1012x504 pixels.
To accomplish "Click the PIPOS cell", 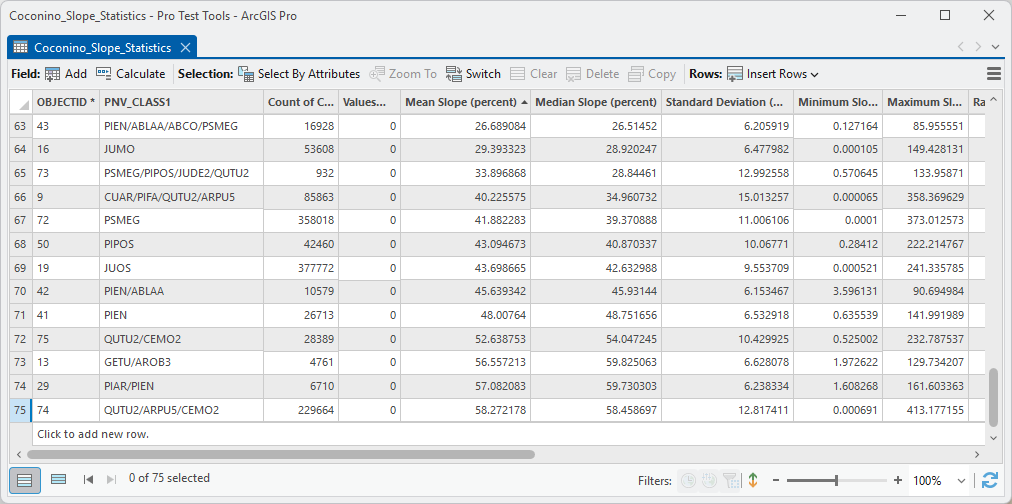I will click(181, 244).
